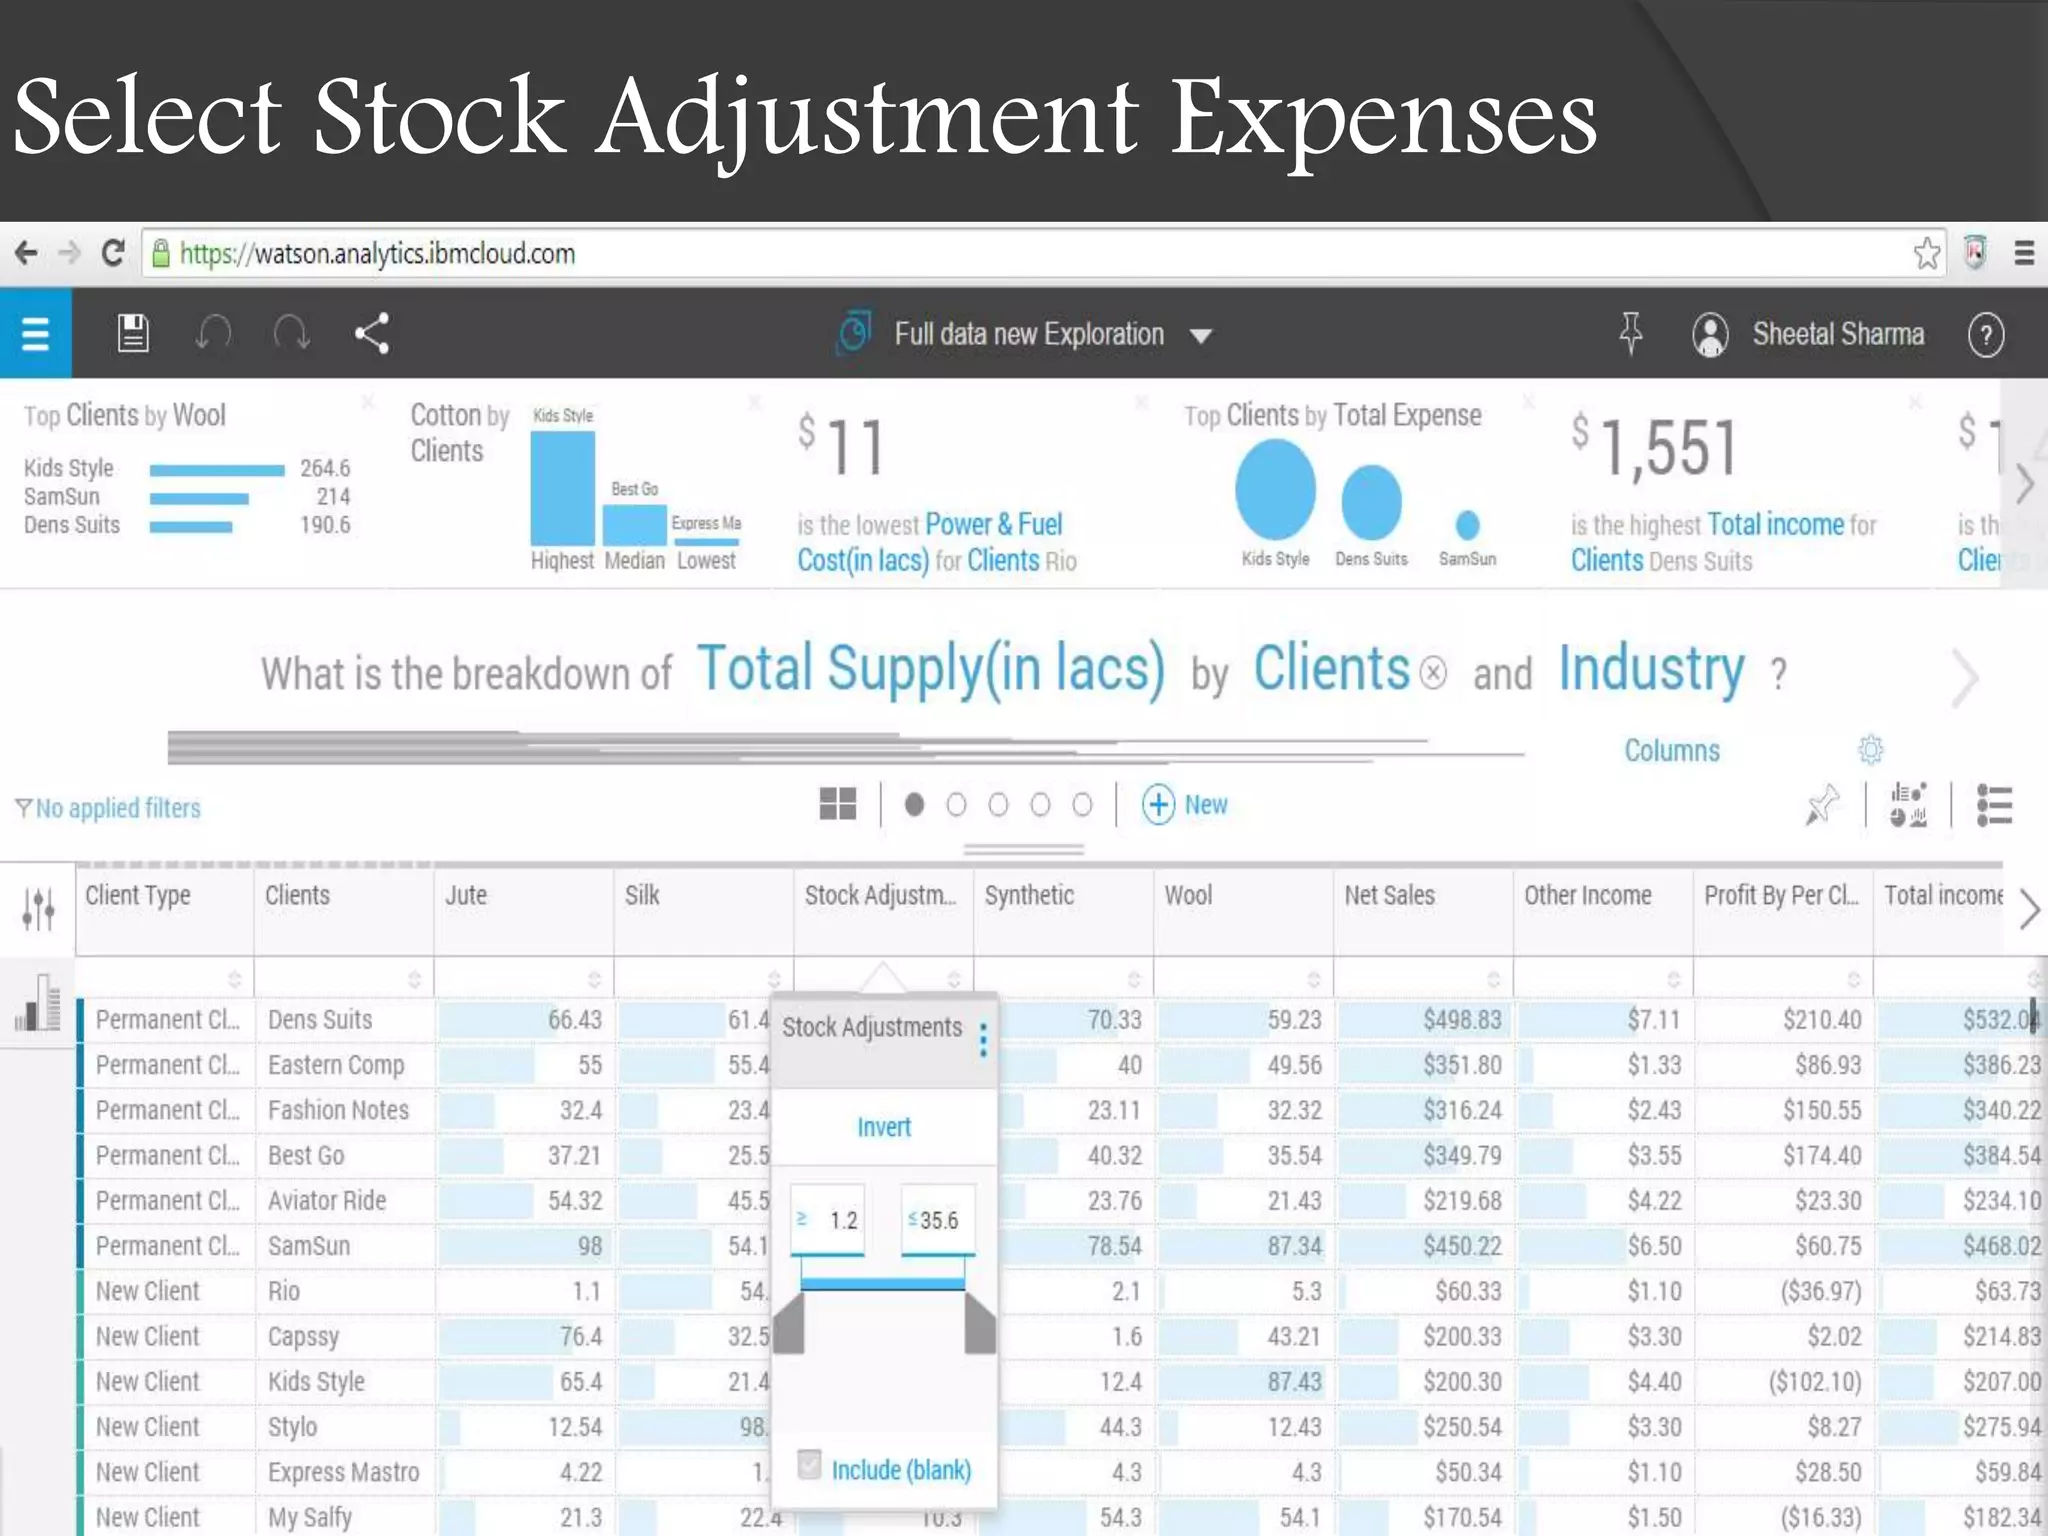This screenshot has height=1536, width=2048.
Task: Reload the browser page
Action: [x=113, y=253]
